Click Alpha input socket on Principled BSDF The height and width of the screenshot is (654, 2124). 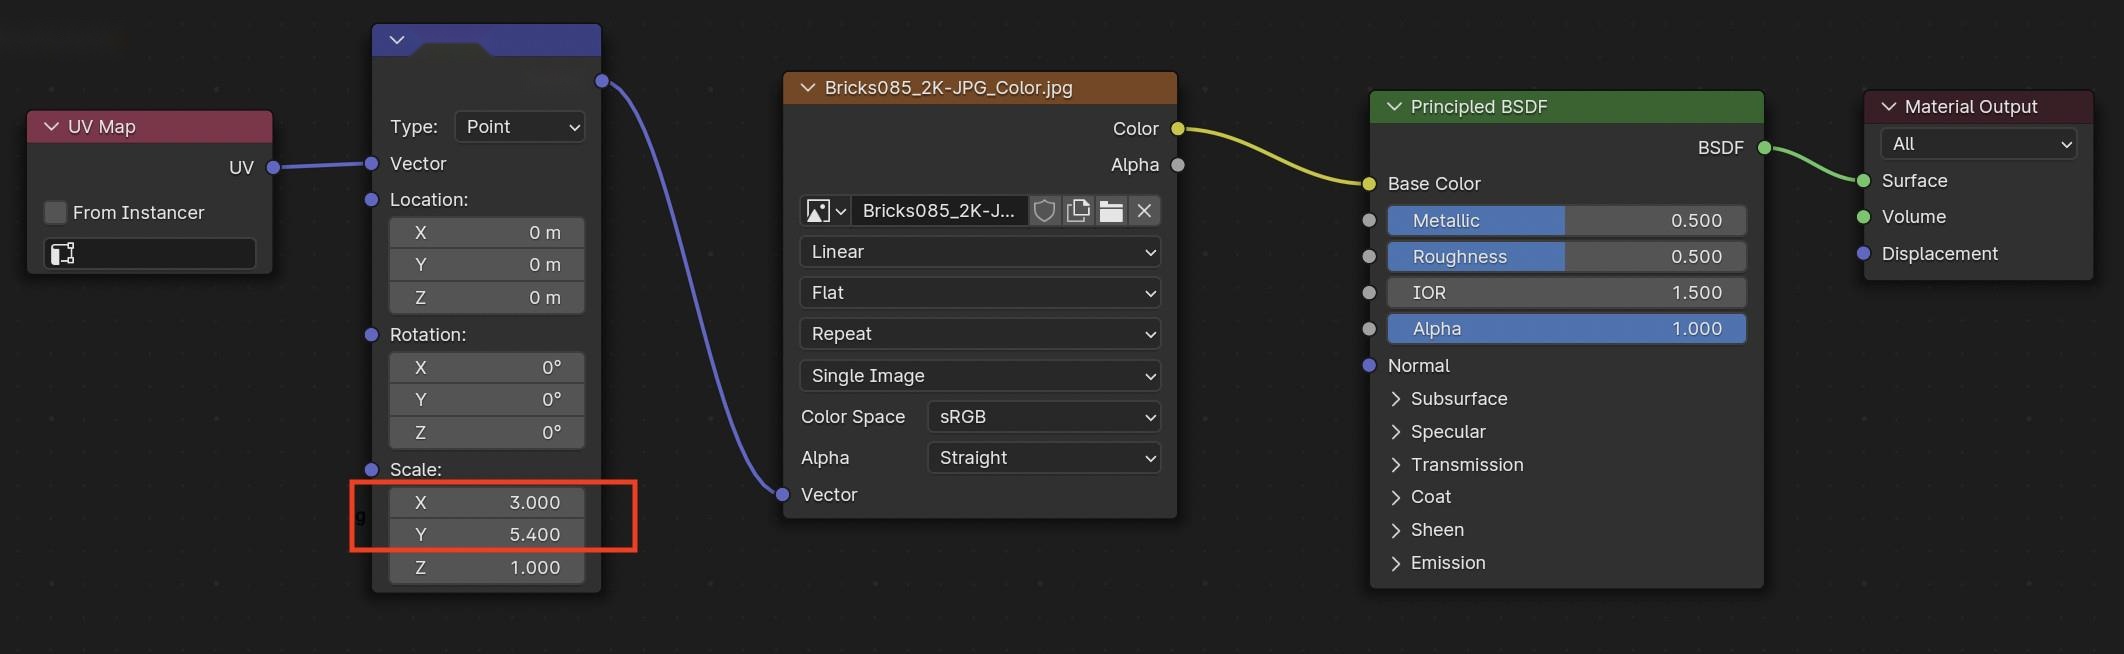click(x=1369, y=329)
